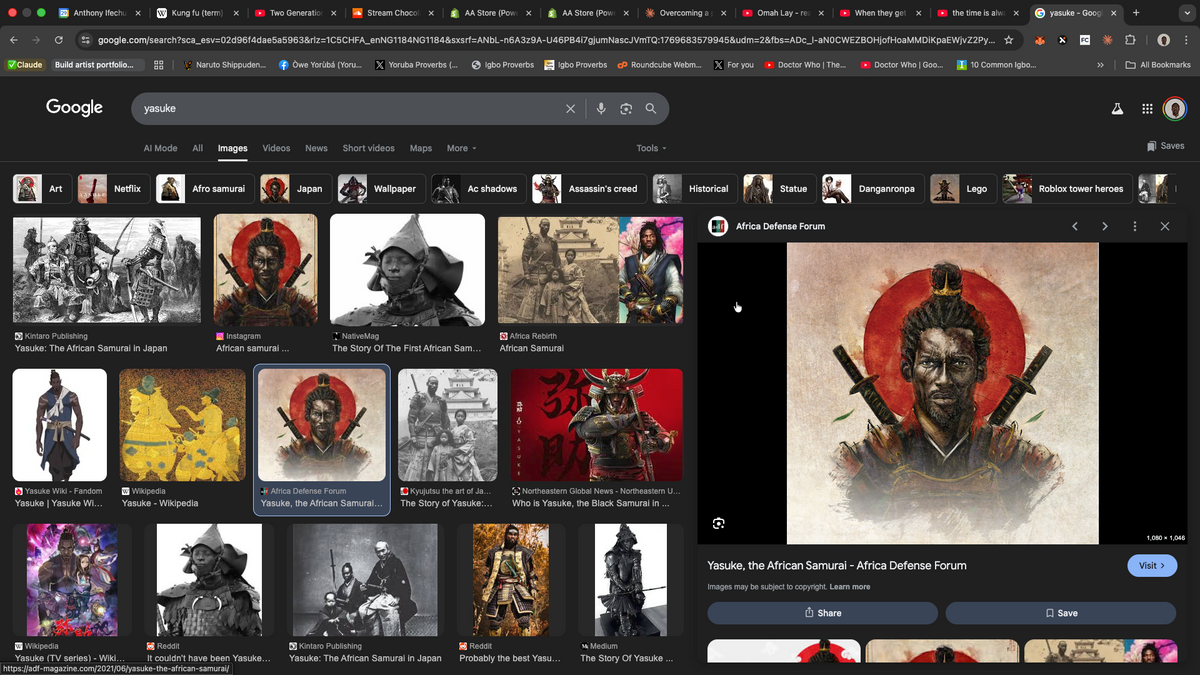Open the Roundcube Webmail bookmark

658,65
